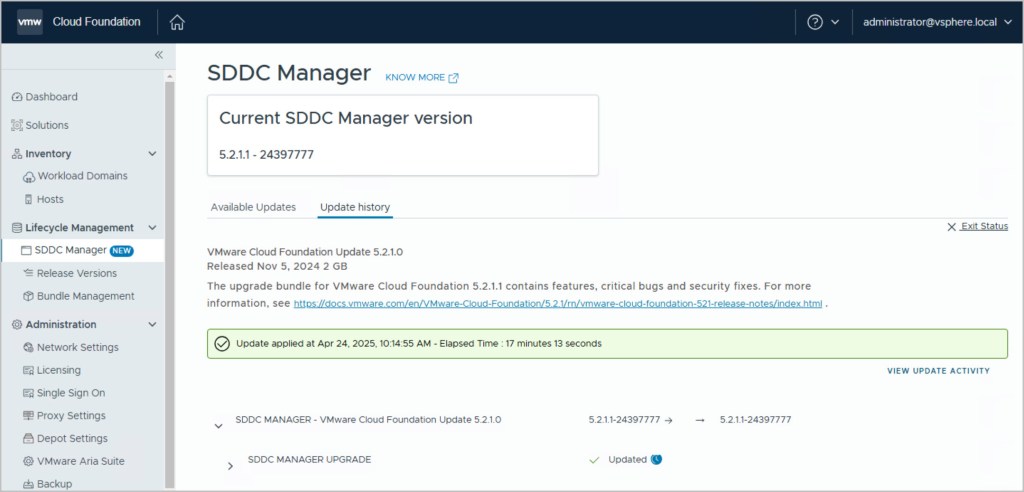The height and width of the screenshot is (492, 1024).
Task: Open the 5.2.1 release notes URL
Action: [x=558, y=303]
